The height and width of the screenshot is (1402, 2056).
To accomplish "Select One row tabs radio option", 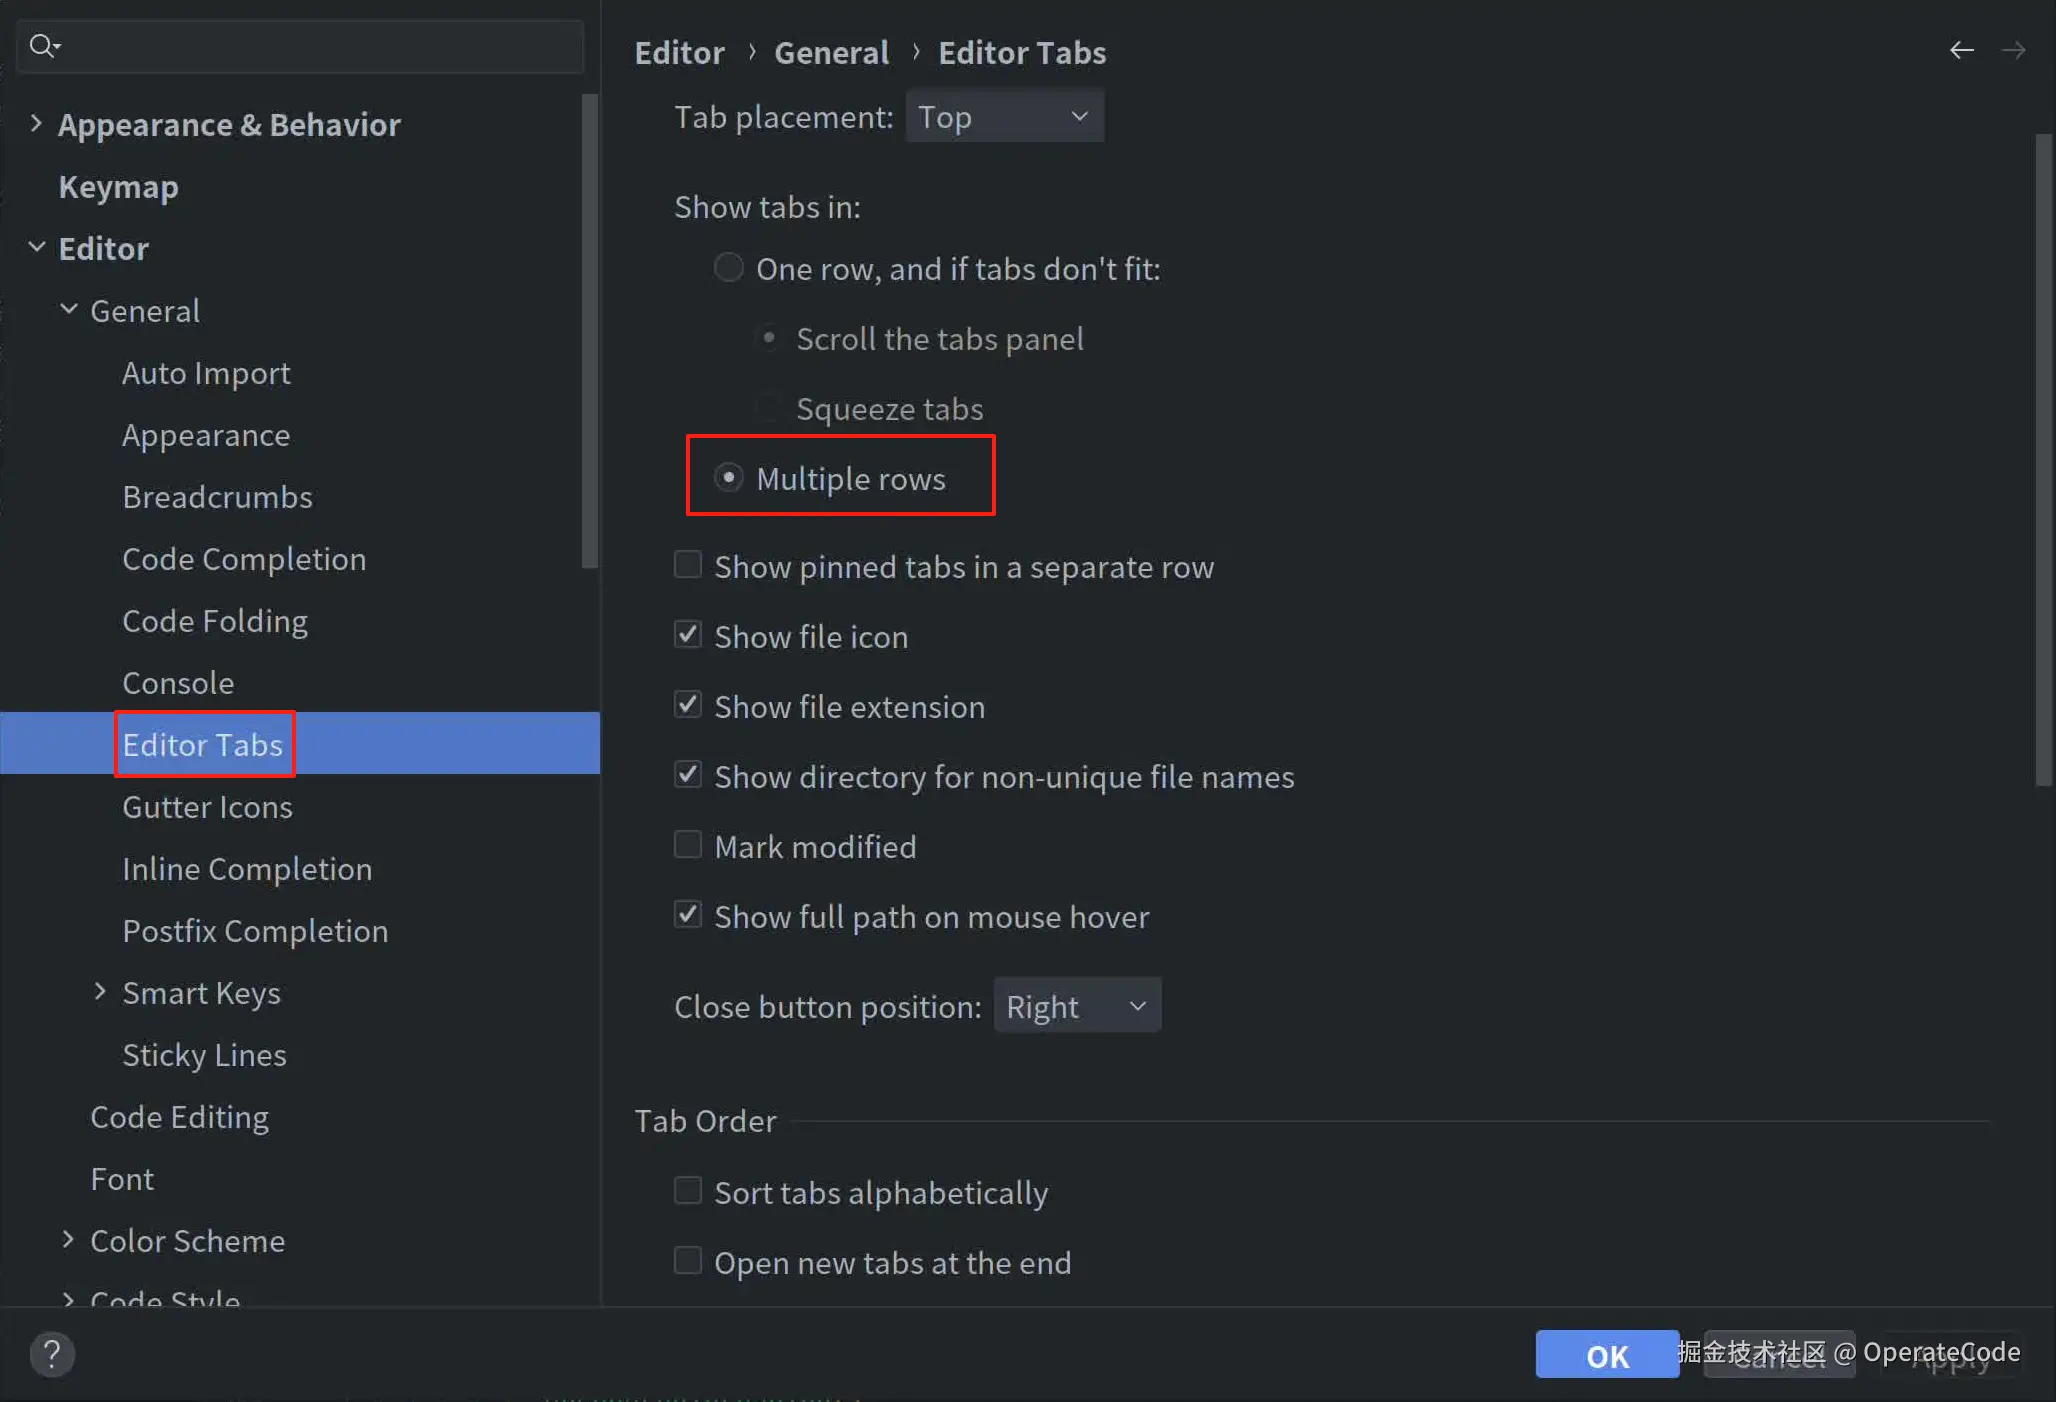I will pos(729,268).
